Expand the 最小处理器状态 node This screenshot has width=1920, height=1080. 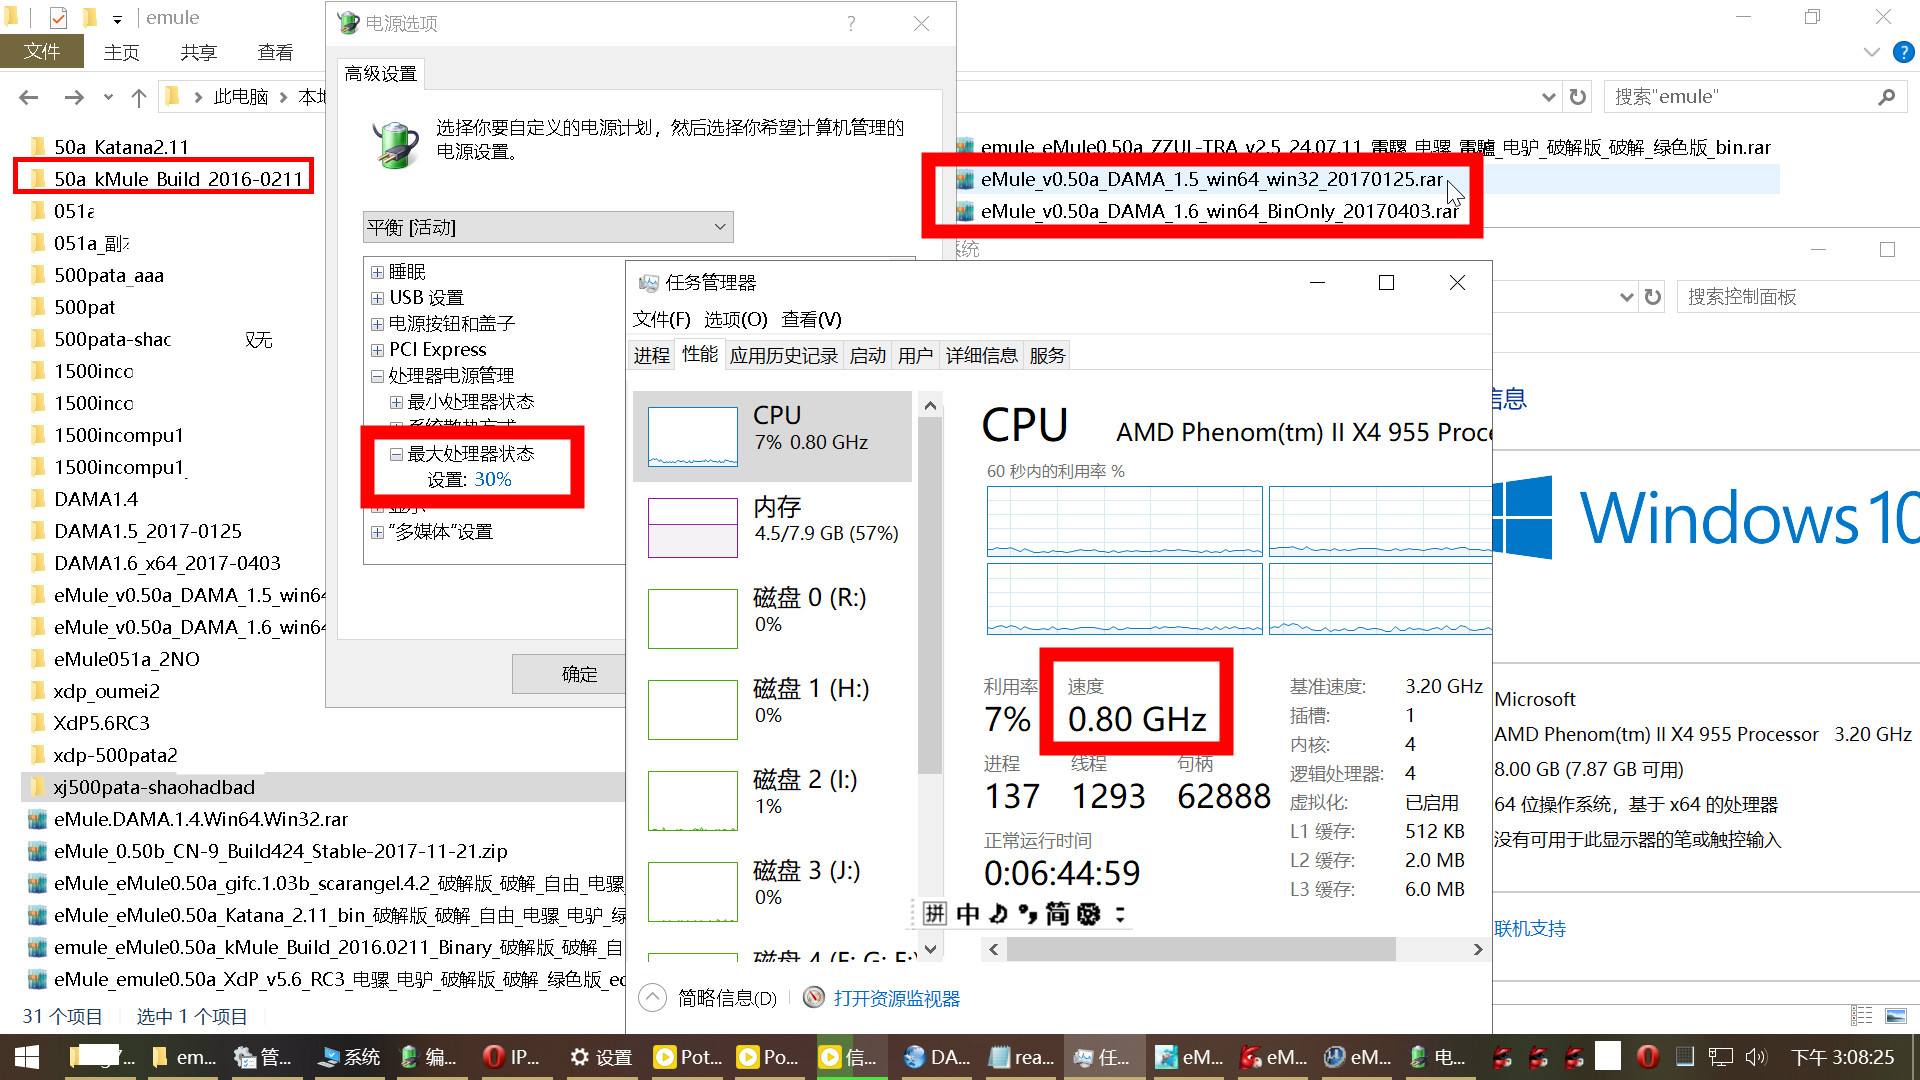point(396,402)
